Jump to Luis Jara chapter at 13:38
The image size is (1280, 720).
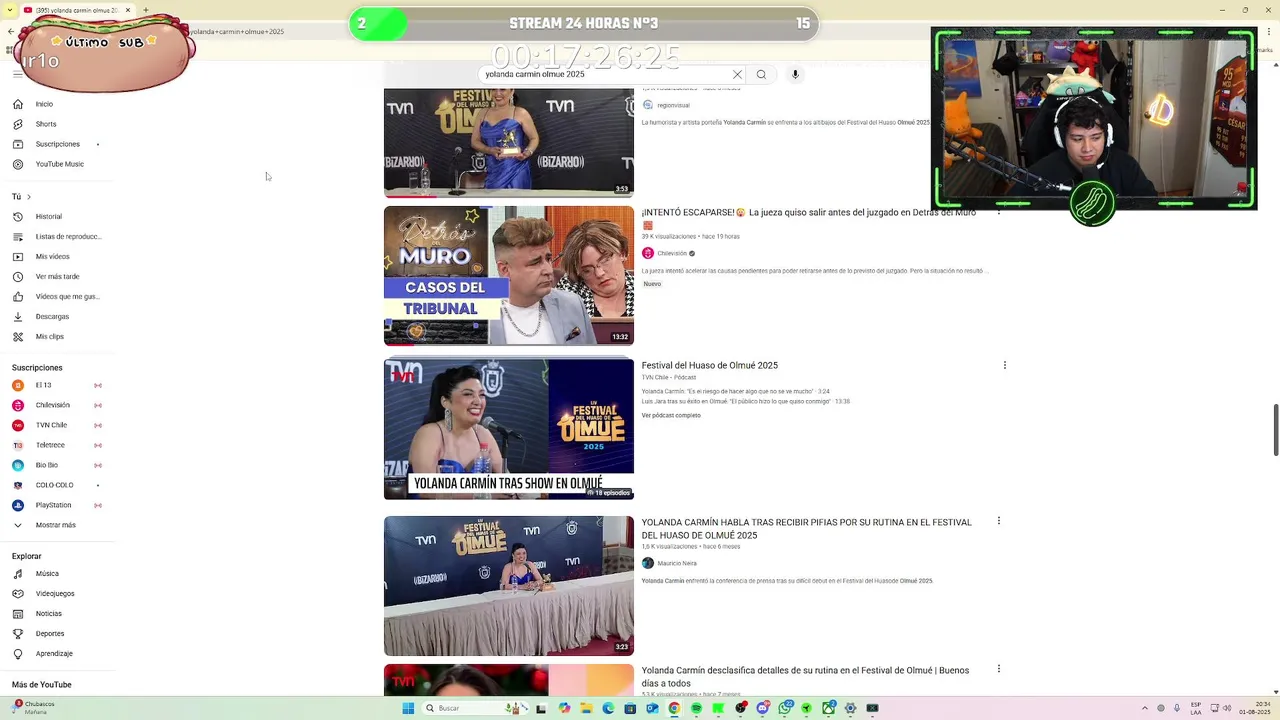pos(746,401)
